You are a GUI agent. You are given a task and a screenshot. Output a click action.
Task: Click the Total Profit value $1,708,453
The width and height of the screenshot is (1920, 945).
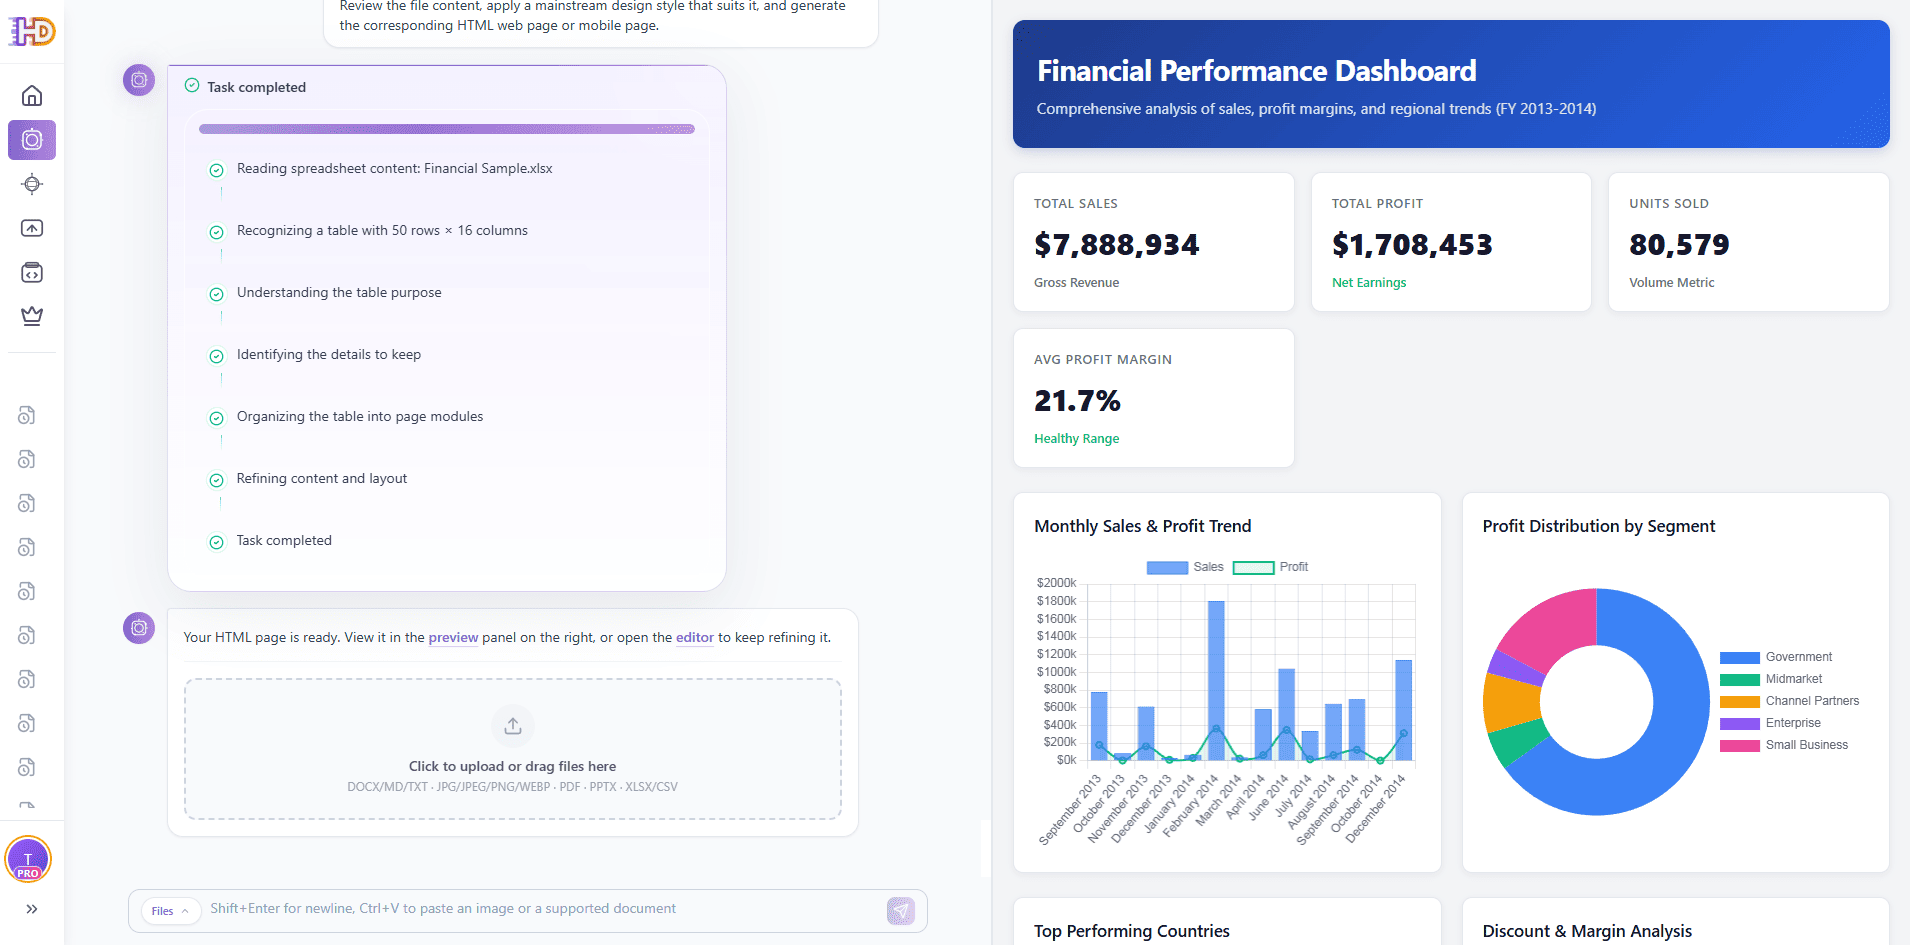[x=1412, y=245]
